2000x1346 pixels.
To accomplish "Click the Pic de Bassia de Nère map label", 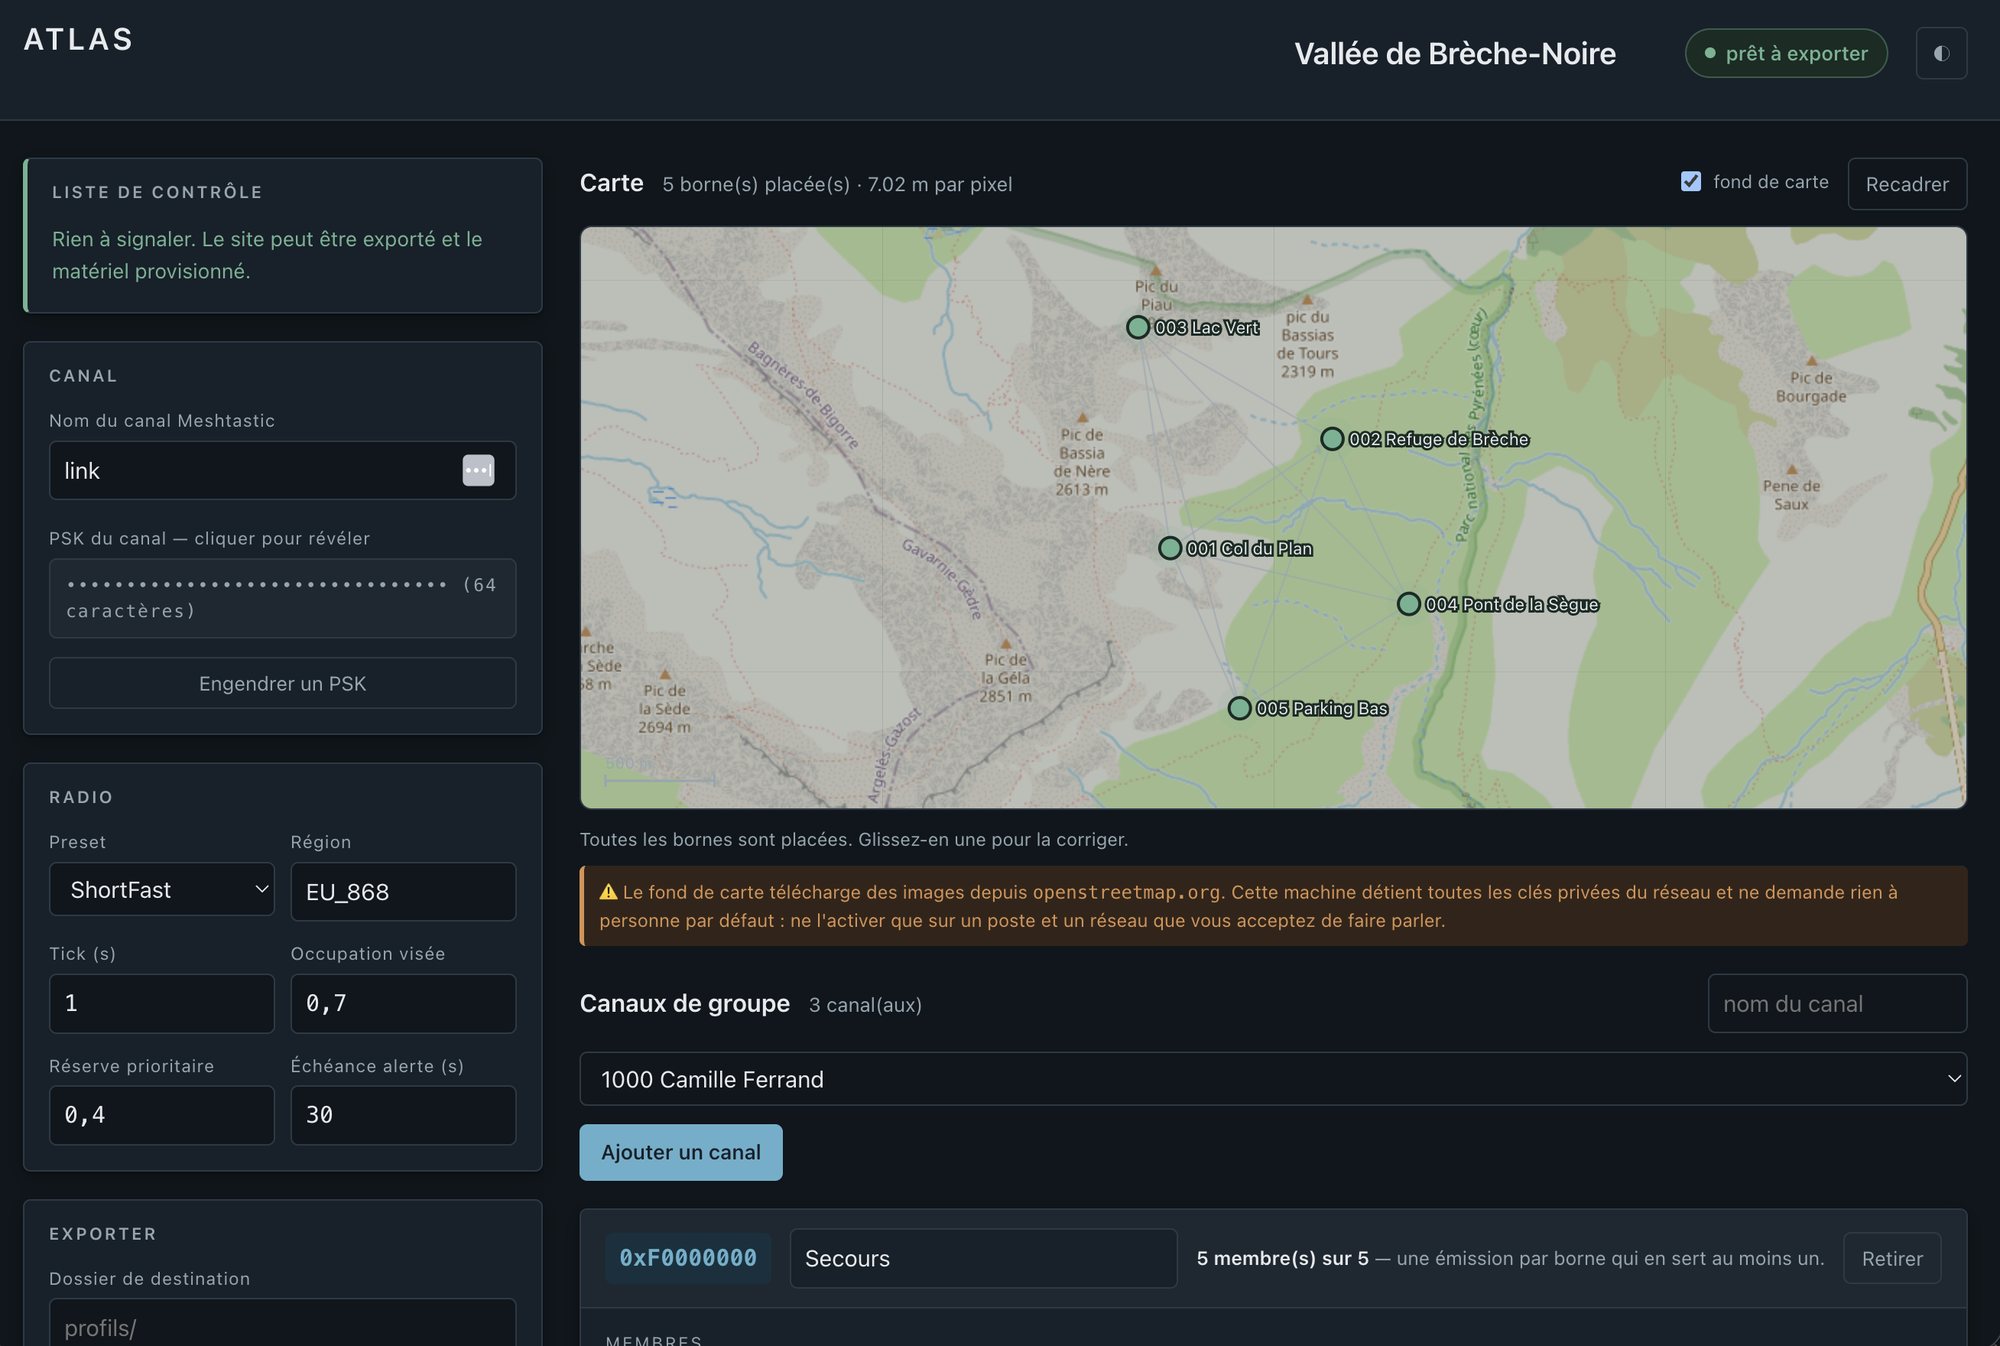I will [1082, 462].
